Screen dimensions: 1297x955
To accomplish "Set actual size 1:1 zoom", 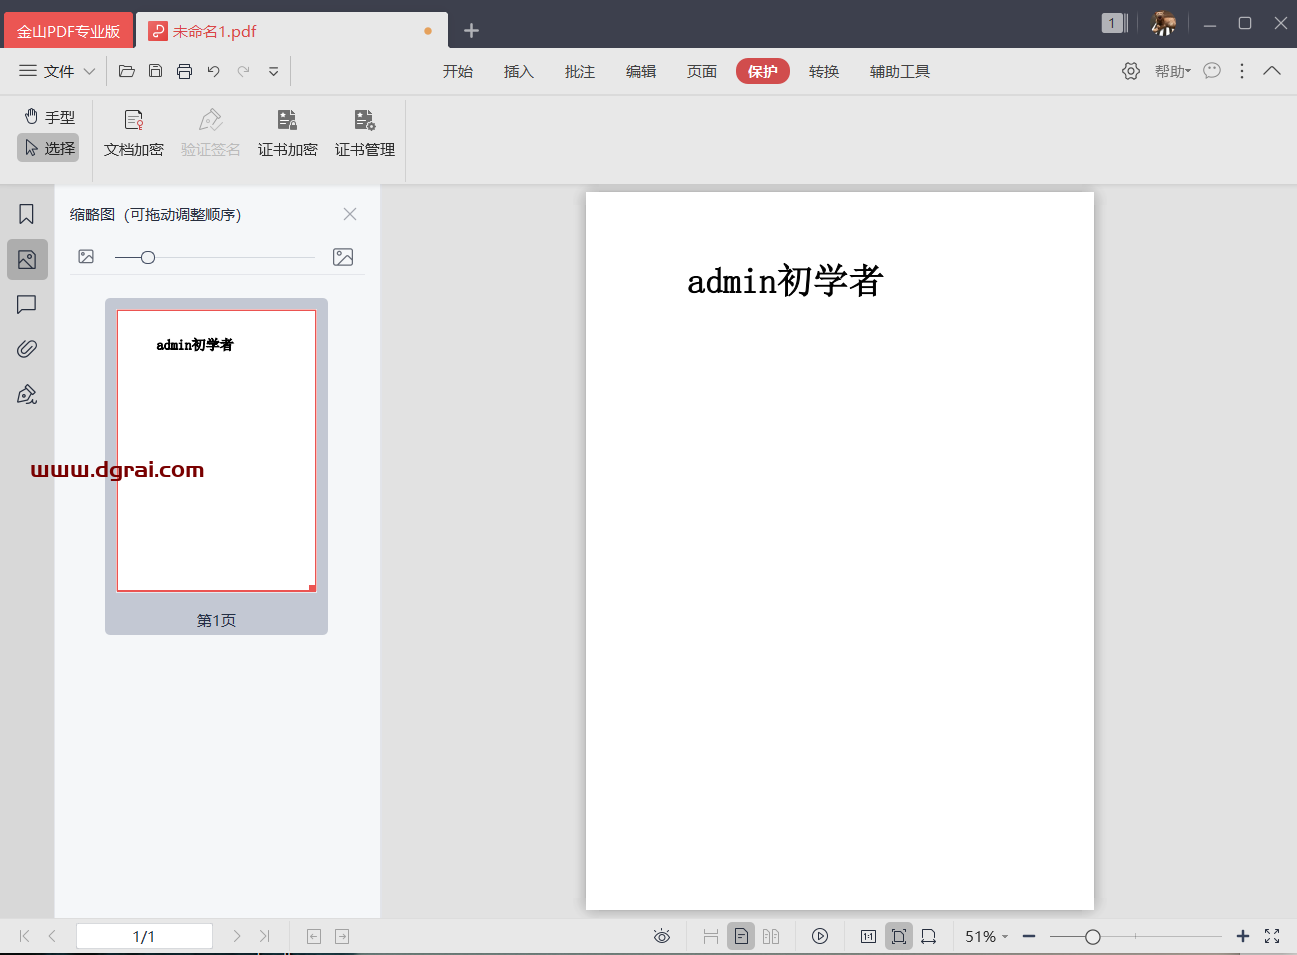I will point(869,936).
